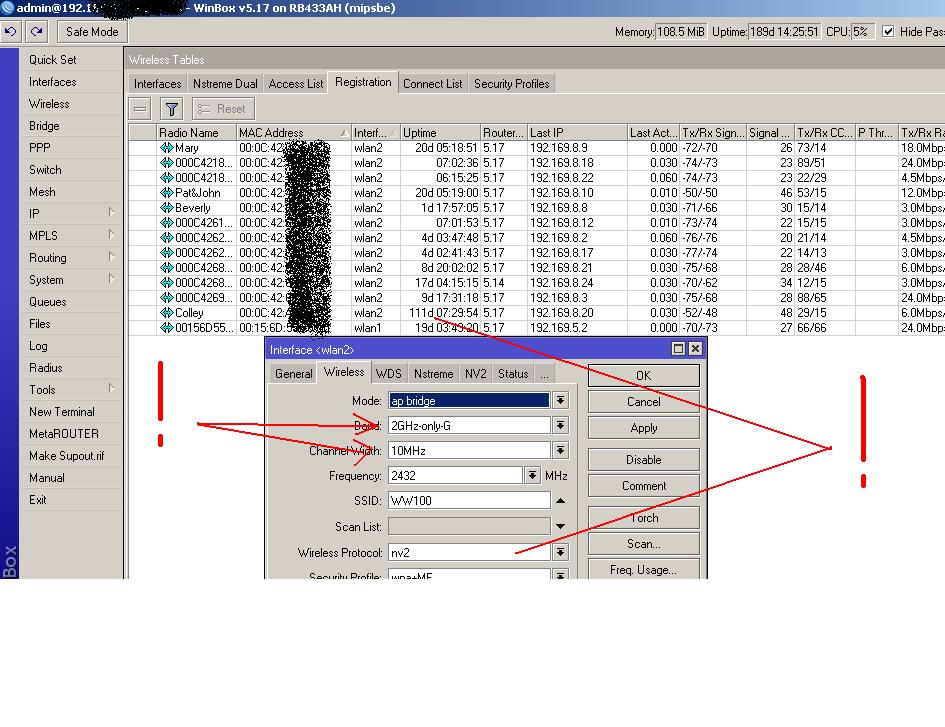
Task: Click the Apply button
Action: pyautogui.click(x=644, y=427)
